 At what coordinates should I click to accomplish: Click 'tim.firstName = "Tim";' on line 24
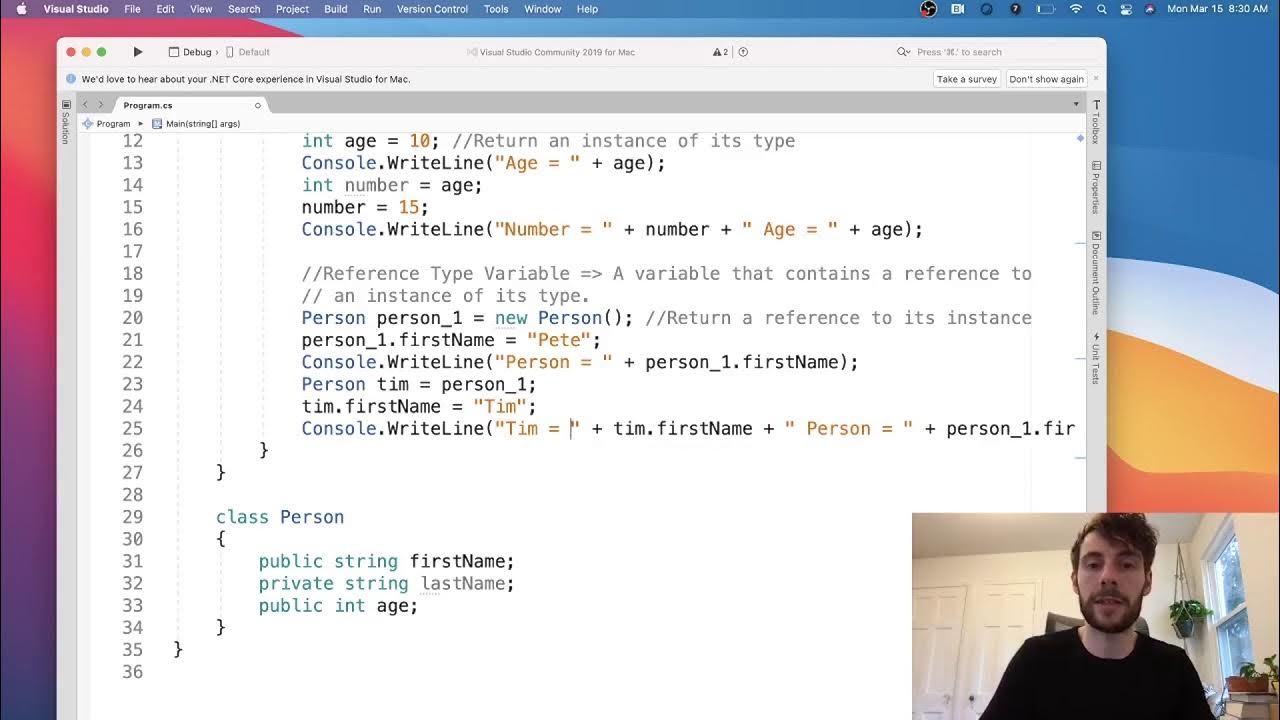(419, 406)
